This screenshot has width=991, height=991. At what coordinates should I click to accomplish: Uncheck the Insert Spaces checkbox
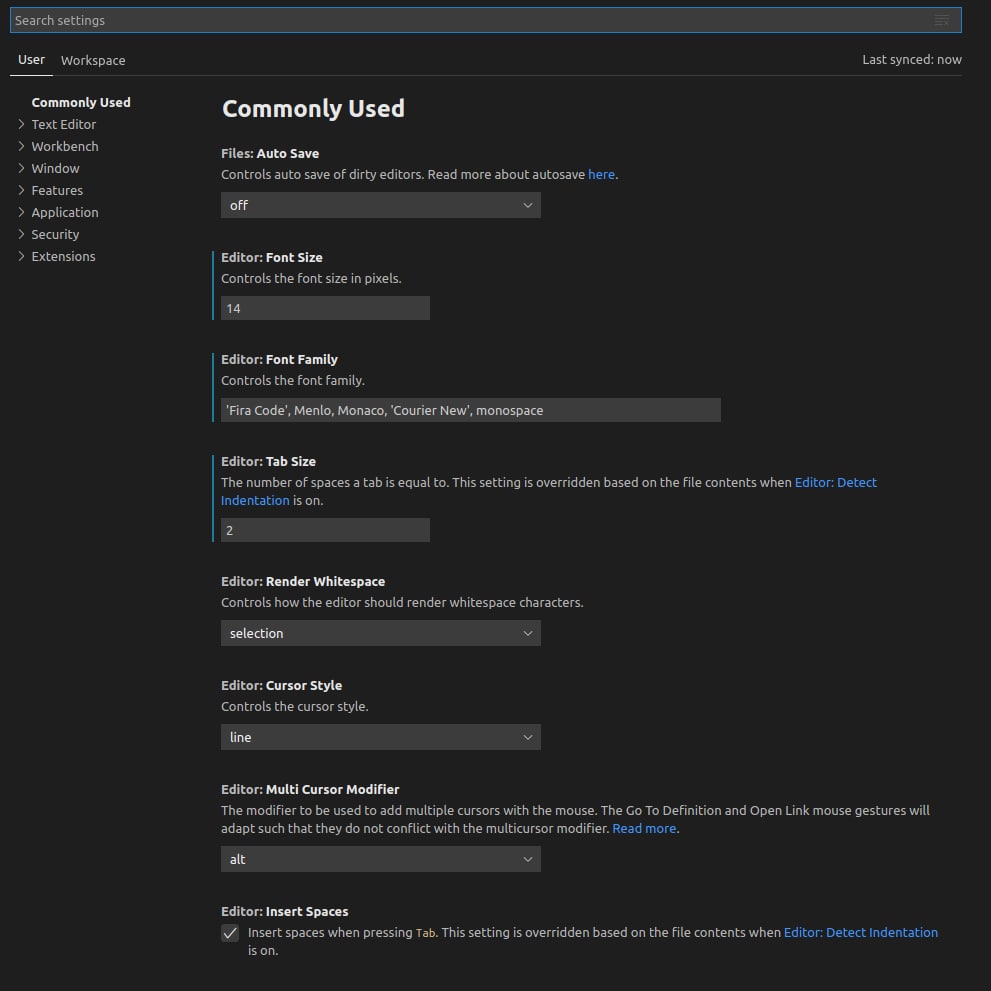pyautogui.click(x=230, y=933)
